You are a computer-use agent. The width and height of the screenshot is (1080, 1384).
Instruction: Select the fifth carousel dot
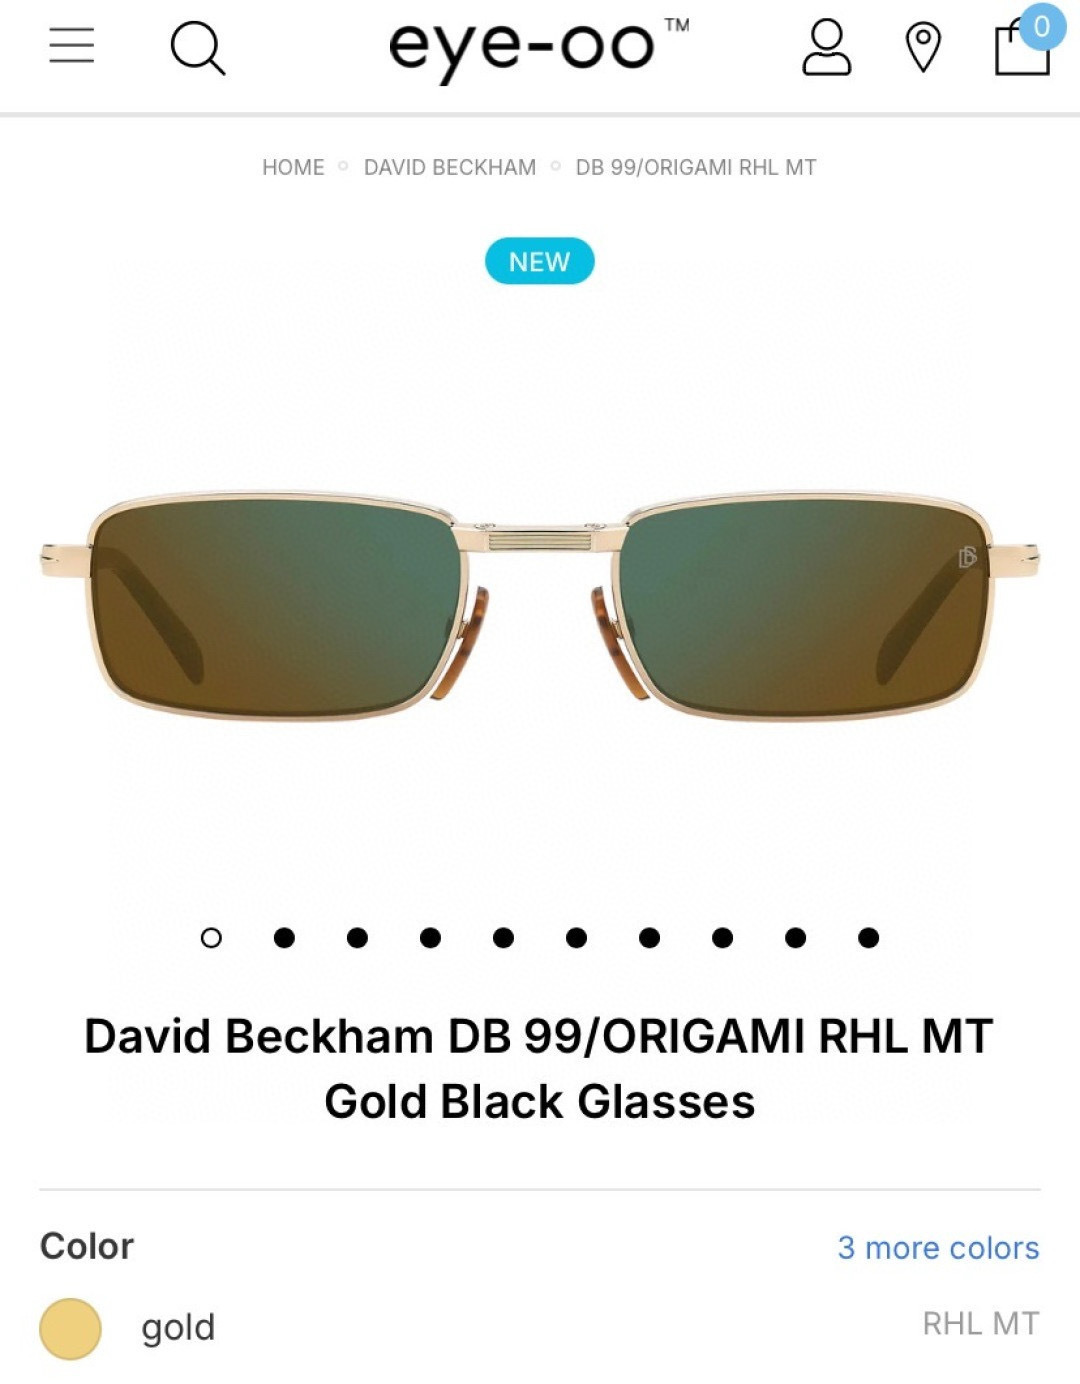503,938
